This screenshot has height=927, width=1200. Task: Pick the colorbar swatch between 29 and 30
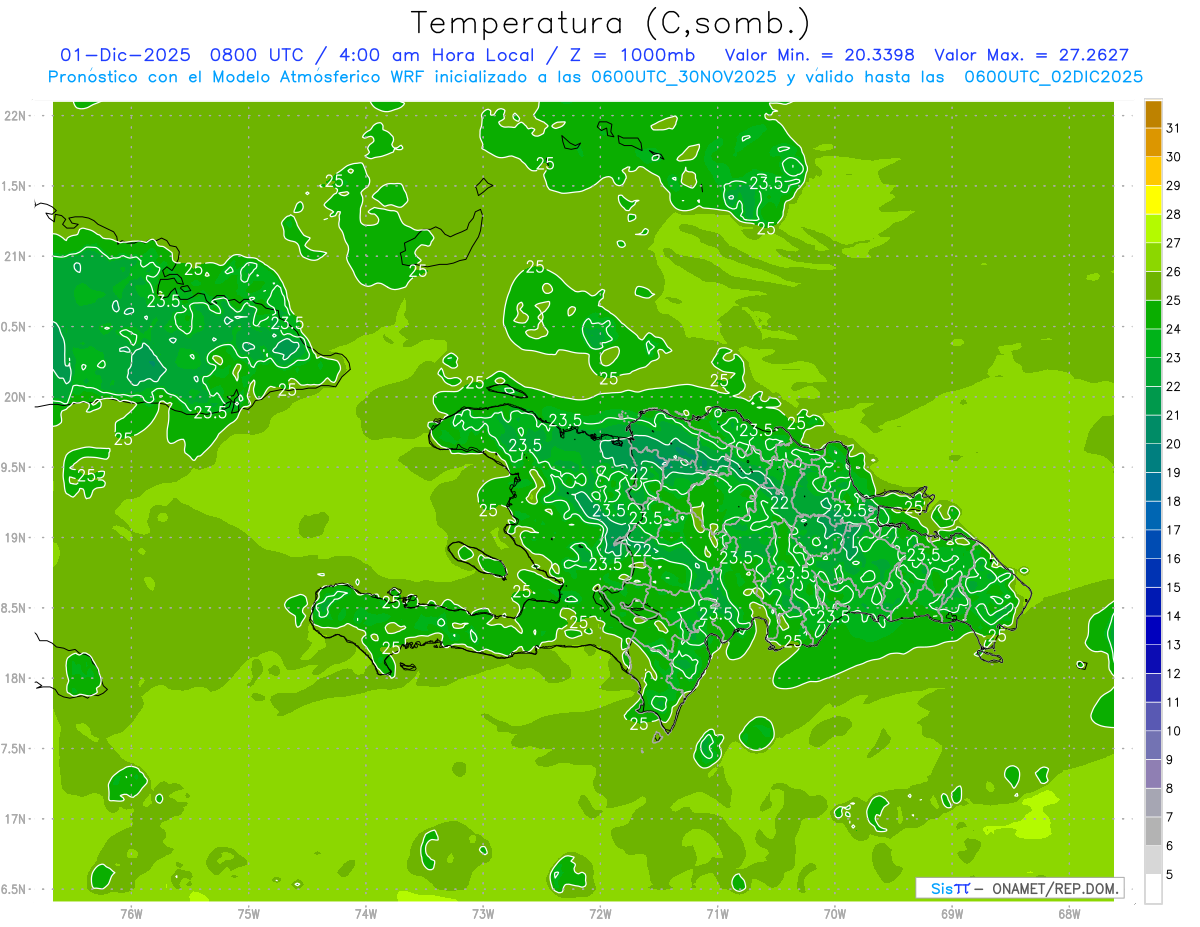pos(1153,171)
